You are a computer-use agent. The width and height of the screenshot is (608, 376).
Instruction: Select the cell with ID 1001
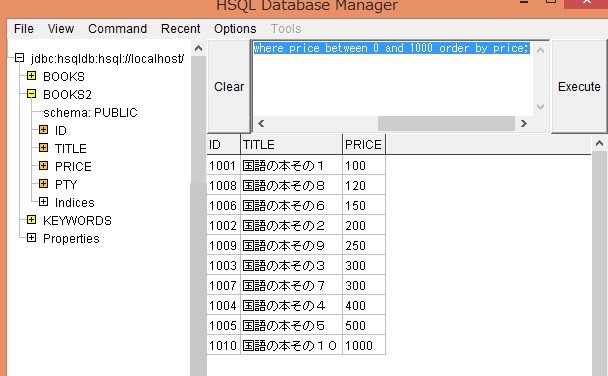(x=224, y=166)
